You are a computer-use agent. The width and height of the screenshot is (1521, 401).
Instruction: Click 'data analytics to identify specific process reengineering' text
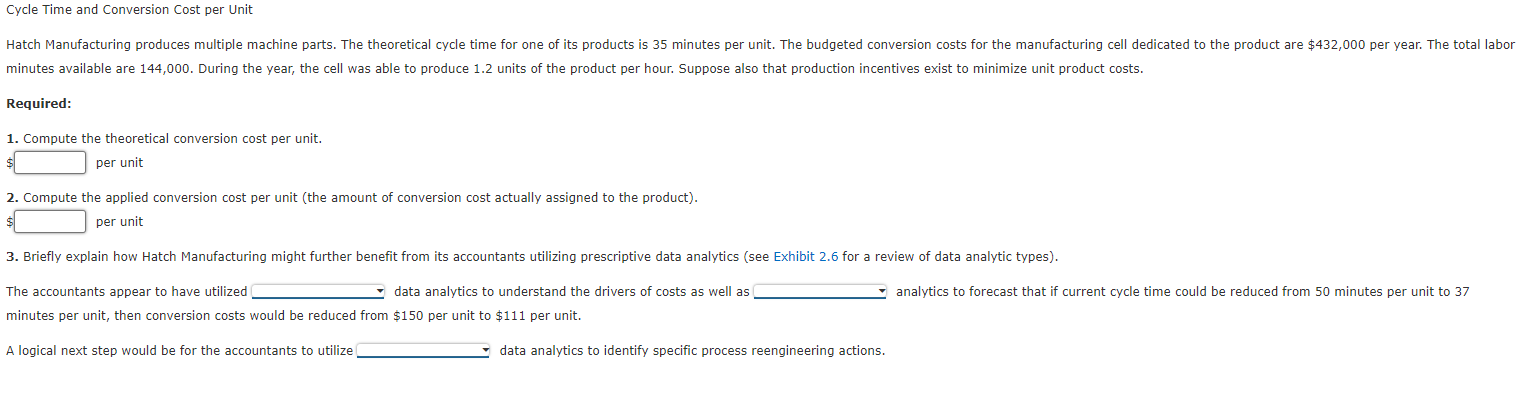pyautogui.click(x=691, y=351)
